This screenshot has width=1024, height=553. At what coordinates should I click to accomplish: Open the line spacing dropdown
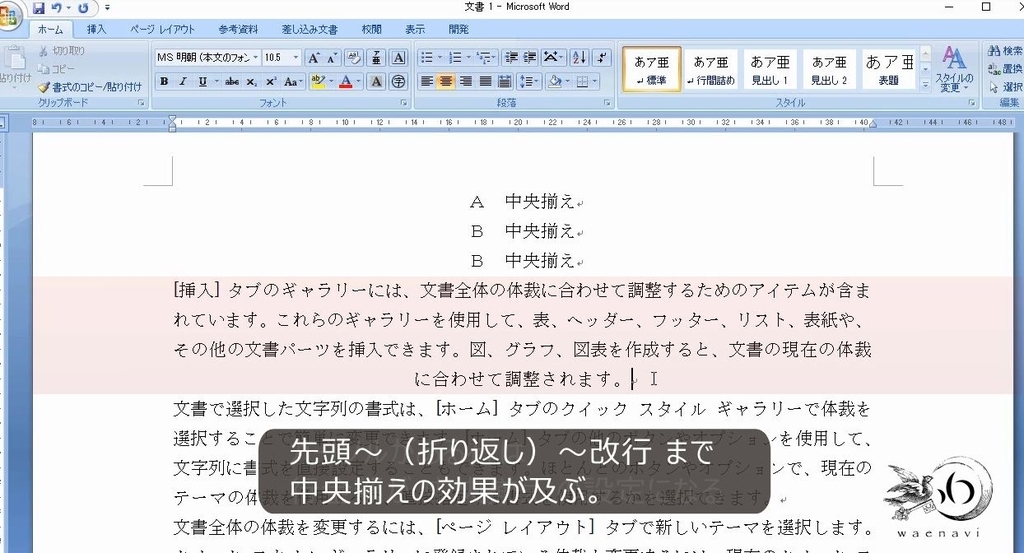pyautogui.click(x=529, y=82)
